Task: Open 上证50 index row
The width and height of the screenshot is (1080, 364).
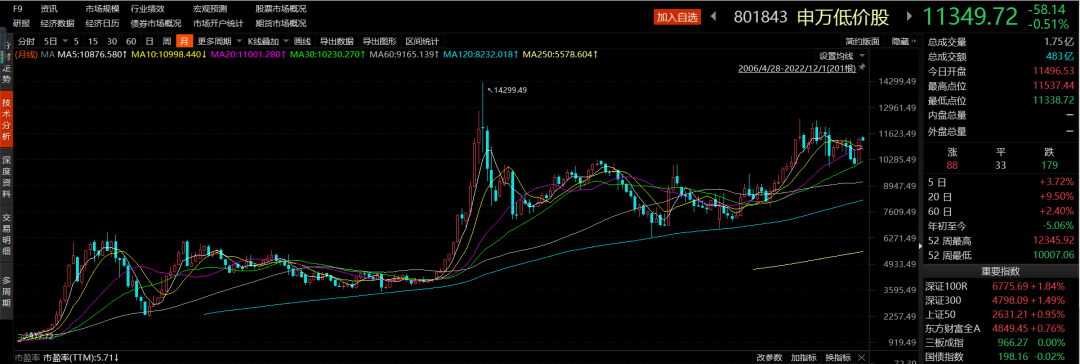Action: pyautogui.click(x=1000, y=314)
